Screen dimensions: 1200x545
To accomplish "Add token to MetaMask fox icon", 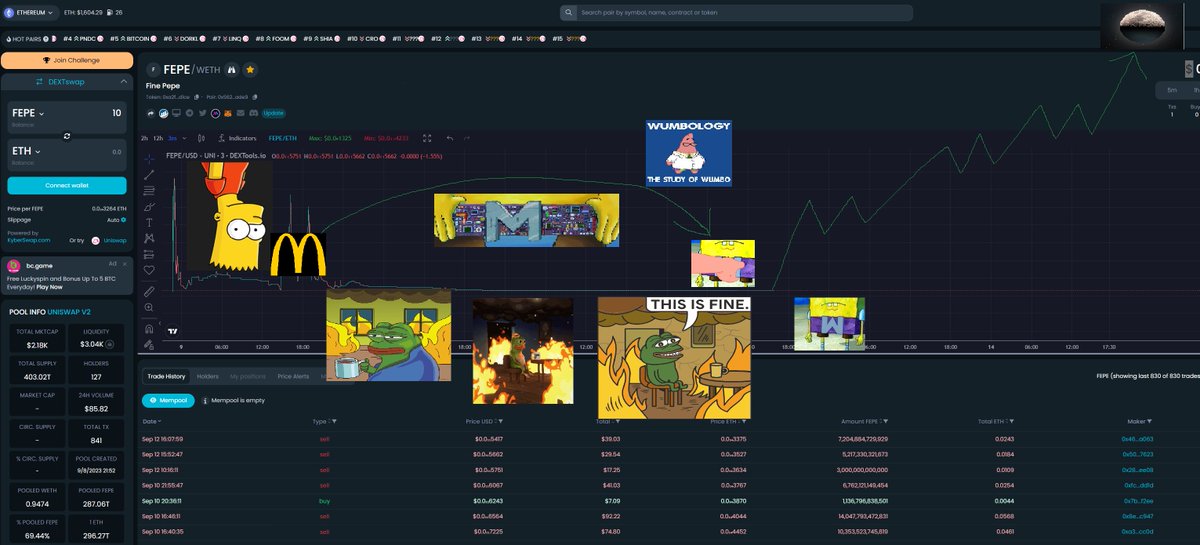I will click(228, 113).
